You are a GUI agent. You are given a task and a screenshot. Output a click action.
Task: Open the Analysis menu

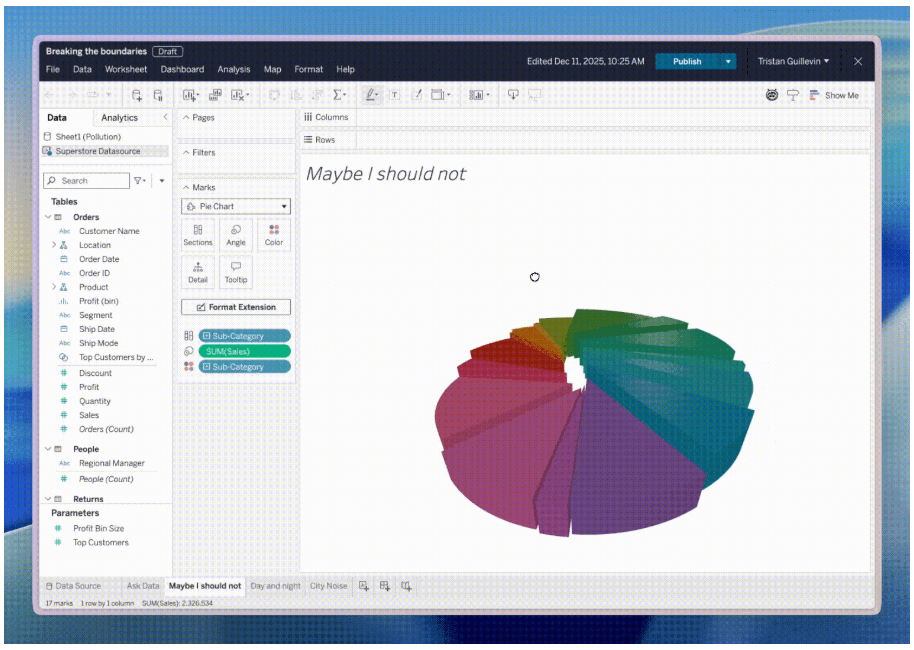pyautogui.click(x=234, y=70)
